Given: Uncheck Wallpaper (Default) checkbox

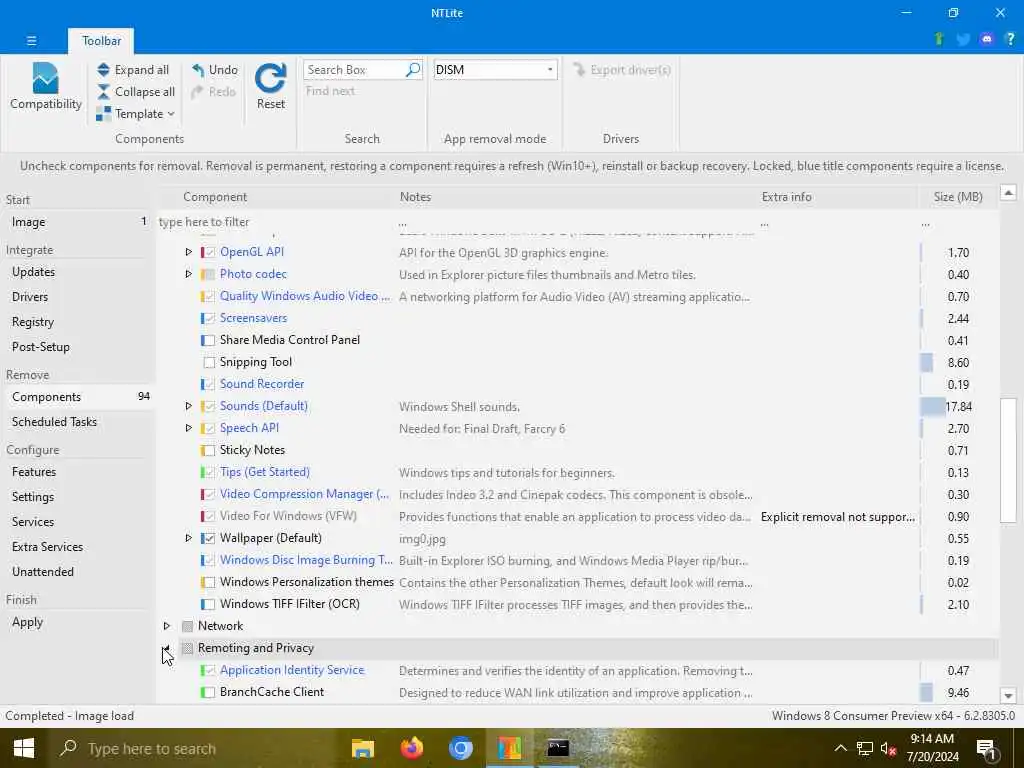Looking at the screenshot, I should tap(208, 538).
